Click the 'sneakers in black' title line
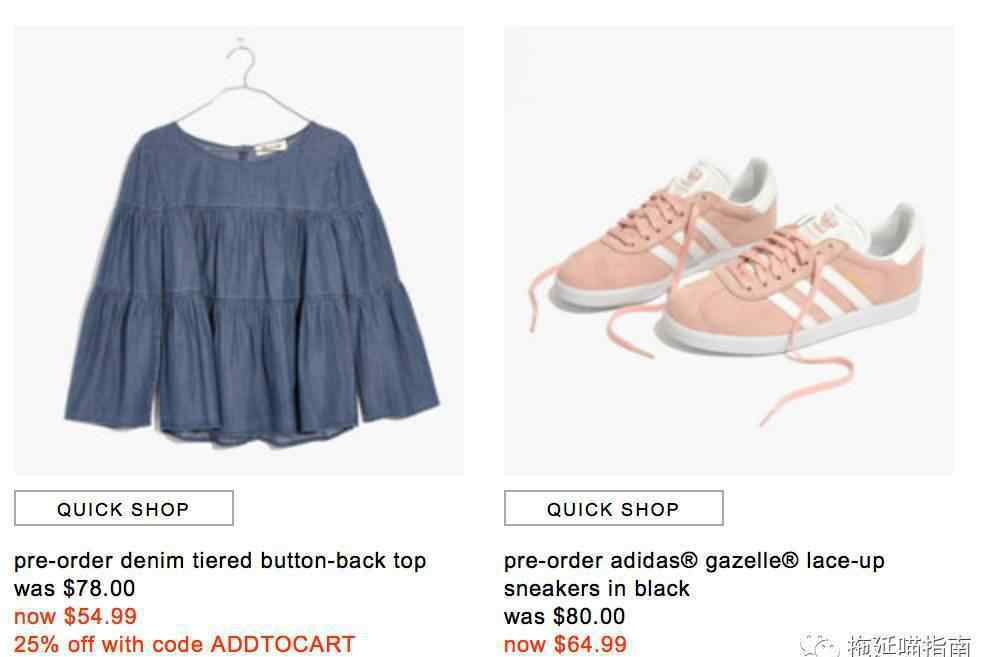The width and height of the screenshot is (1004, 657). click(x=596, y=588)
